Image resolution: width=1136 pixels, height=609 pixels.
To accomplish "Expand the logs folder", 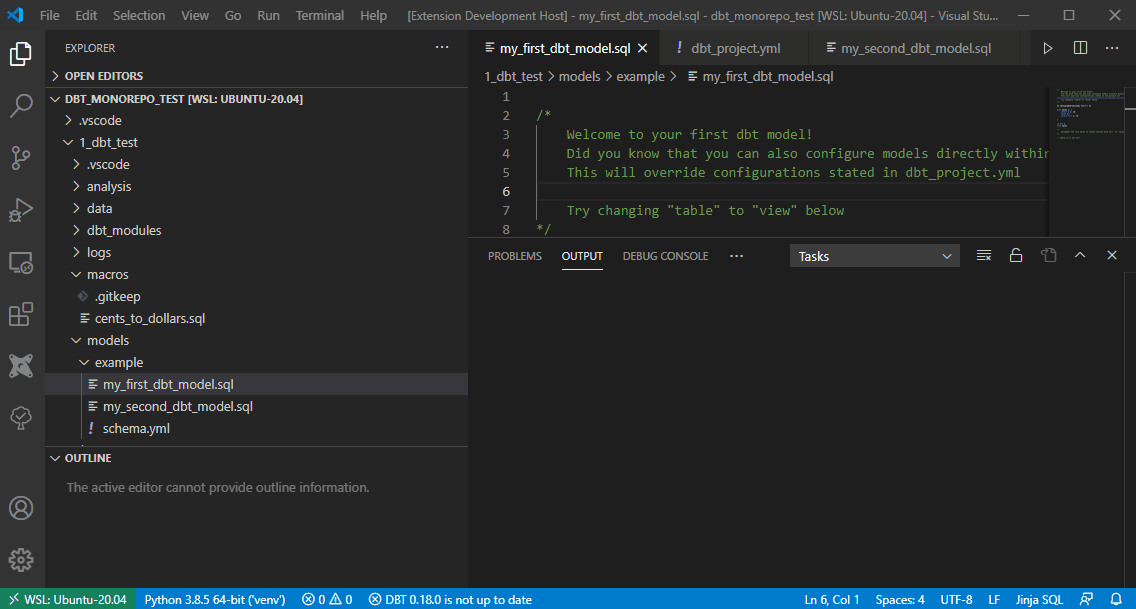I will (x=256, y=252).
